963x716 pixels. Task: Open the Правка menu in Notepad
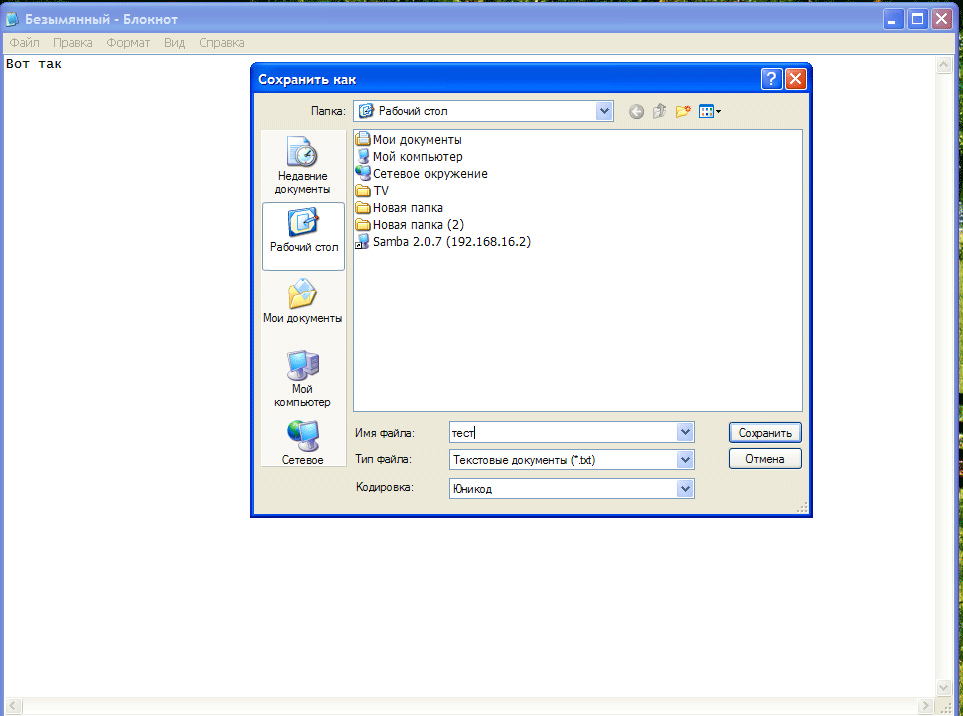pyautogui.click(x=72, y=42)
